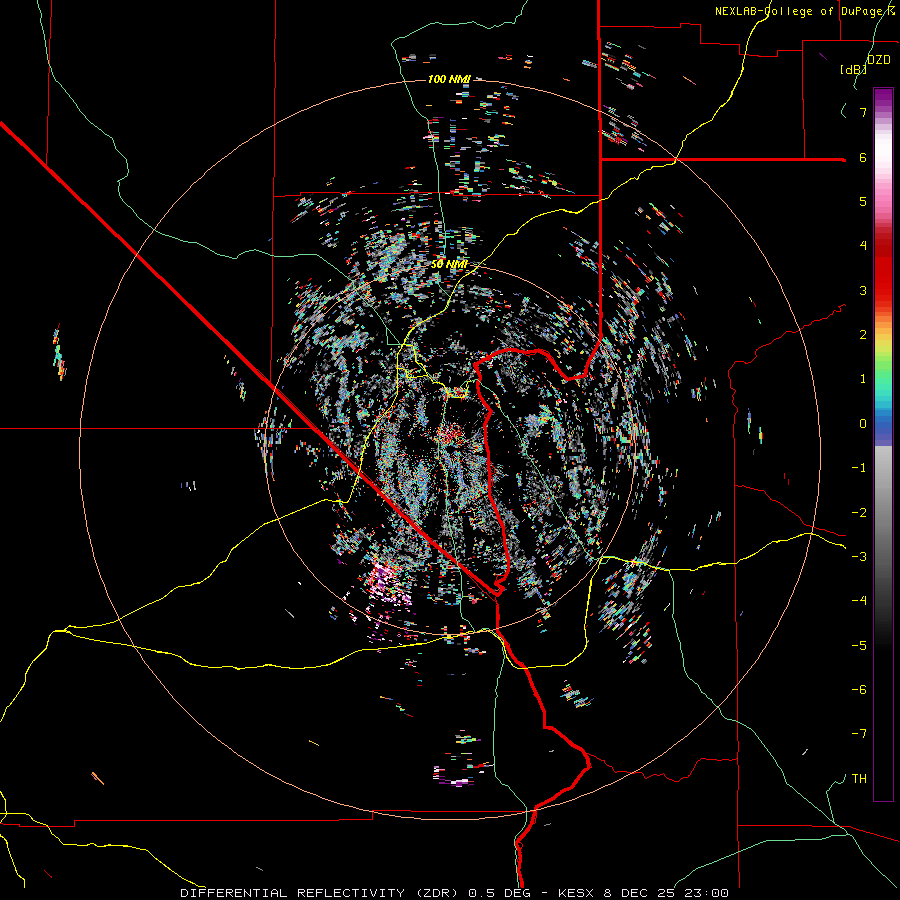900x900 pixels.
Task: Select the positive 6 value on the scale
Action: pyautogui.click(x=863, y=157)
